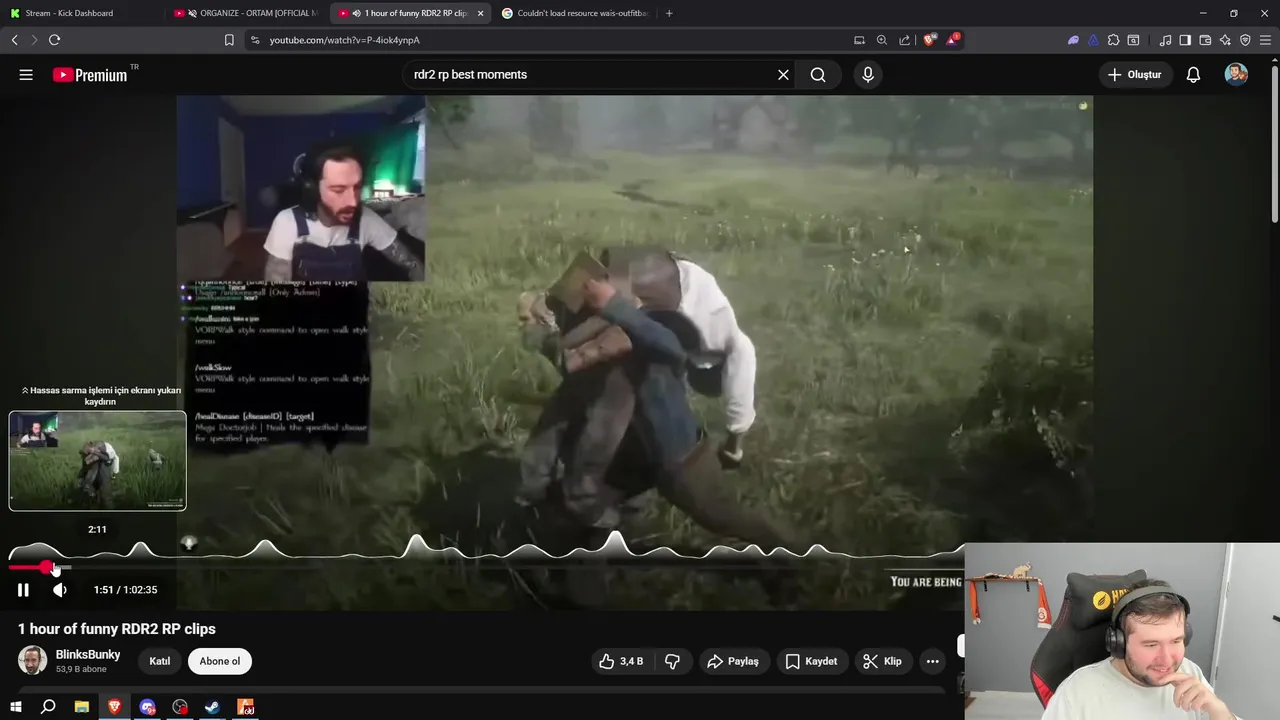This screenshot has height=720, width=1280.
Task: Go to the YouTube Premium home logo
Action: point(90,75)
